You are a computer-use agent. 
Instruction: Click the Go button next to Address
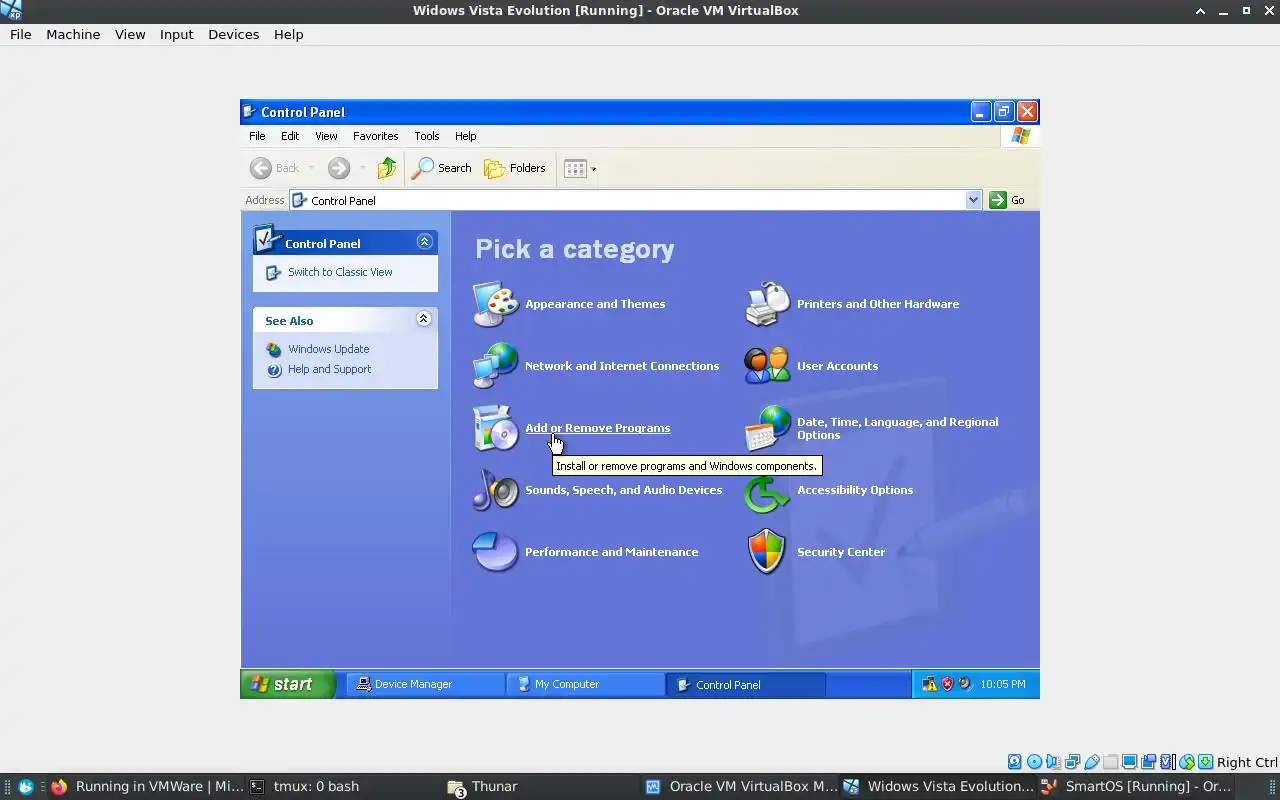pyautogui.click(x=1007, y=200)
